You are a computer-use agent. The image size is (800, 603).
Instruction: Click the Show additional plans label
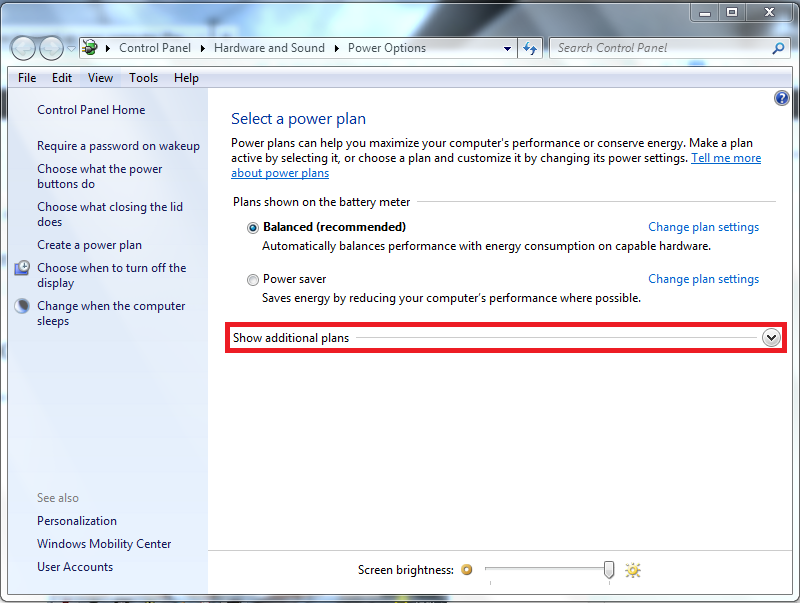(291, 338)
